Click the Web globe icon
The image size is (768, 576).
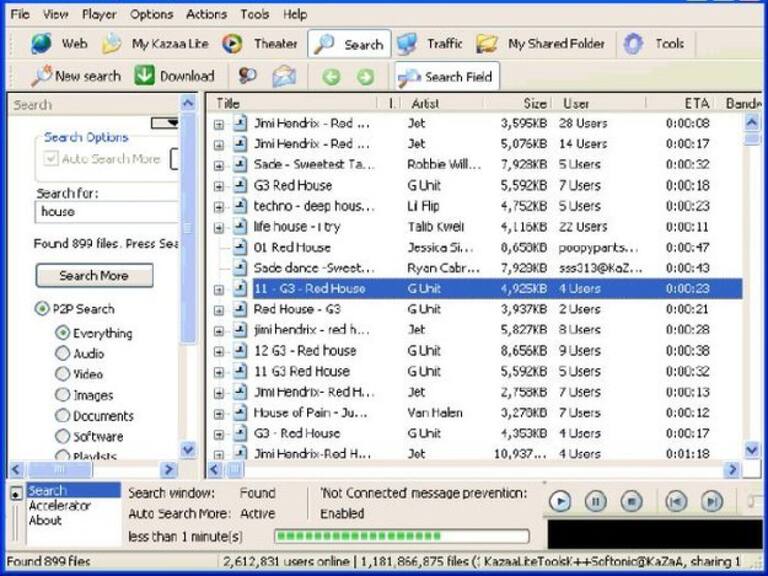point(41,44)
